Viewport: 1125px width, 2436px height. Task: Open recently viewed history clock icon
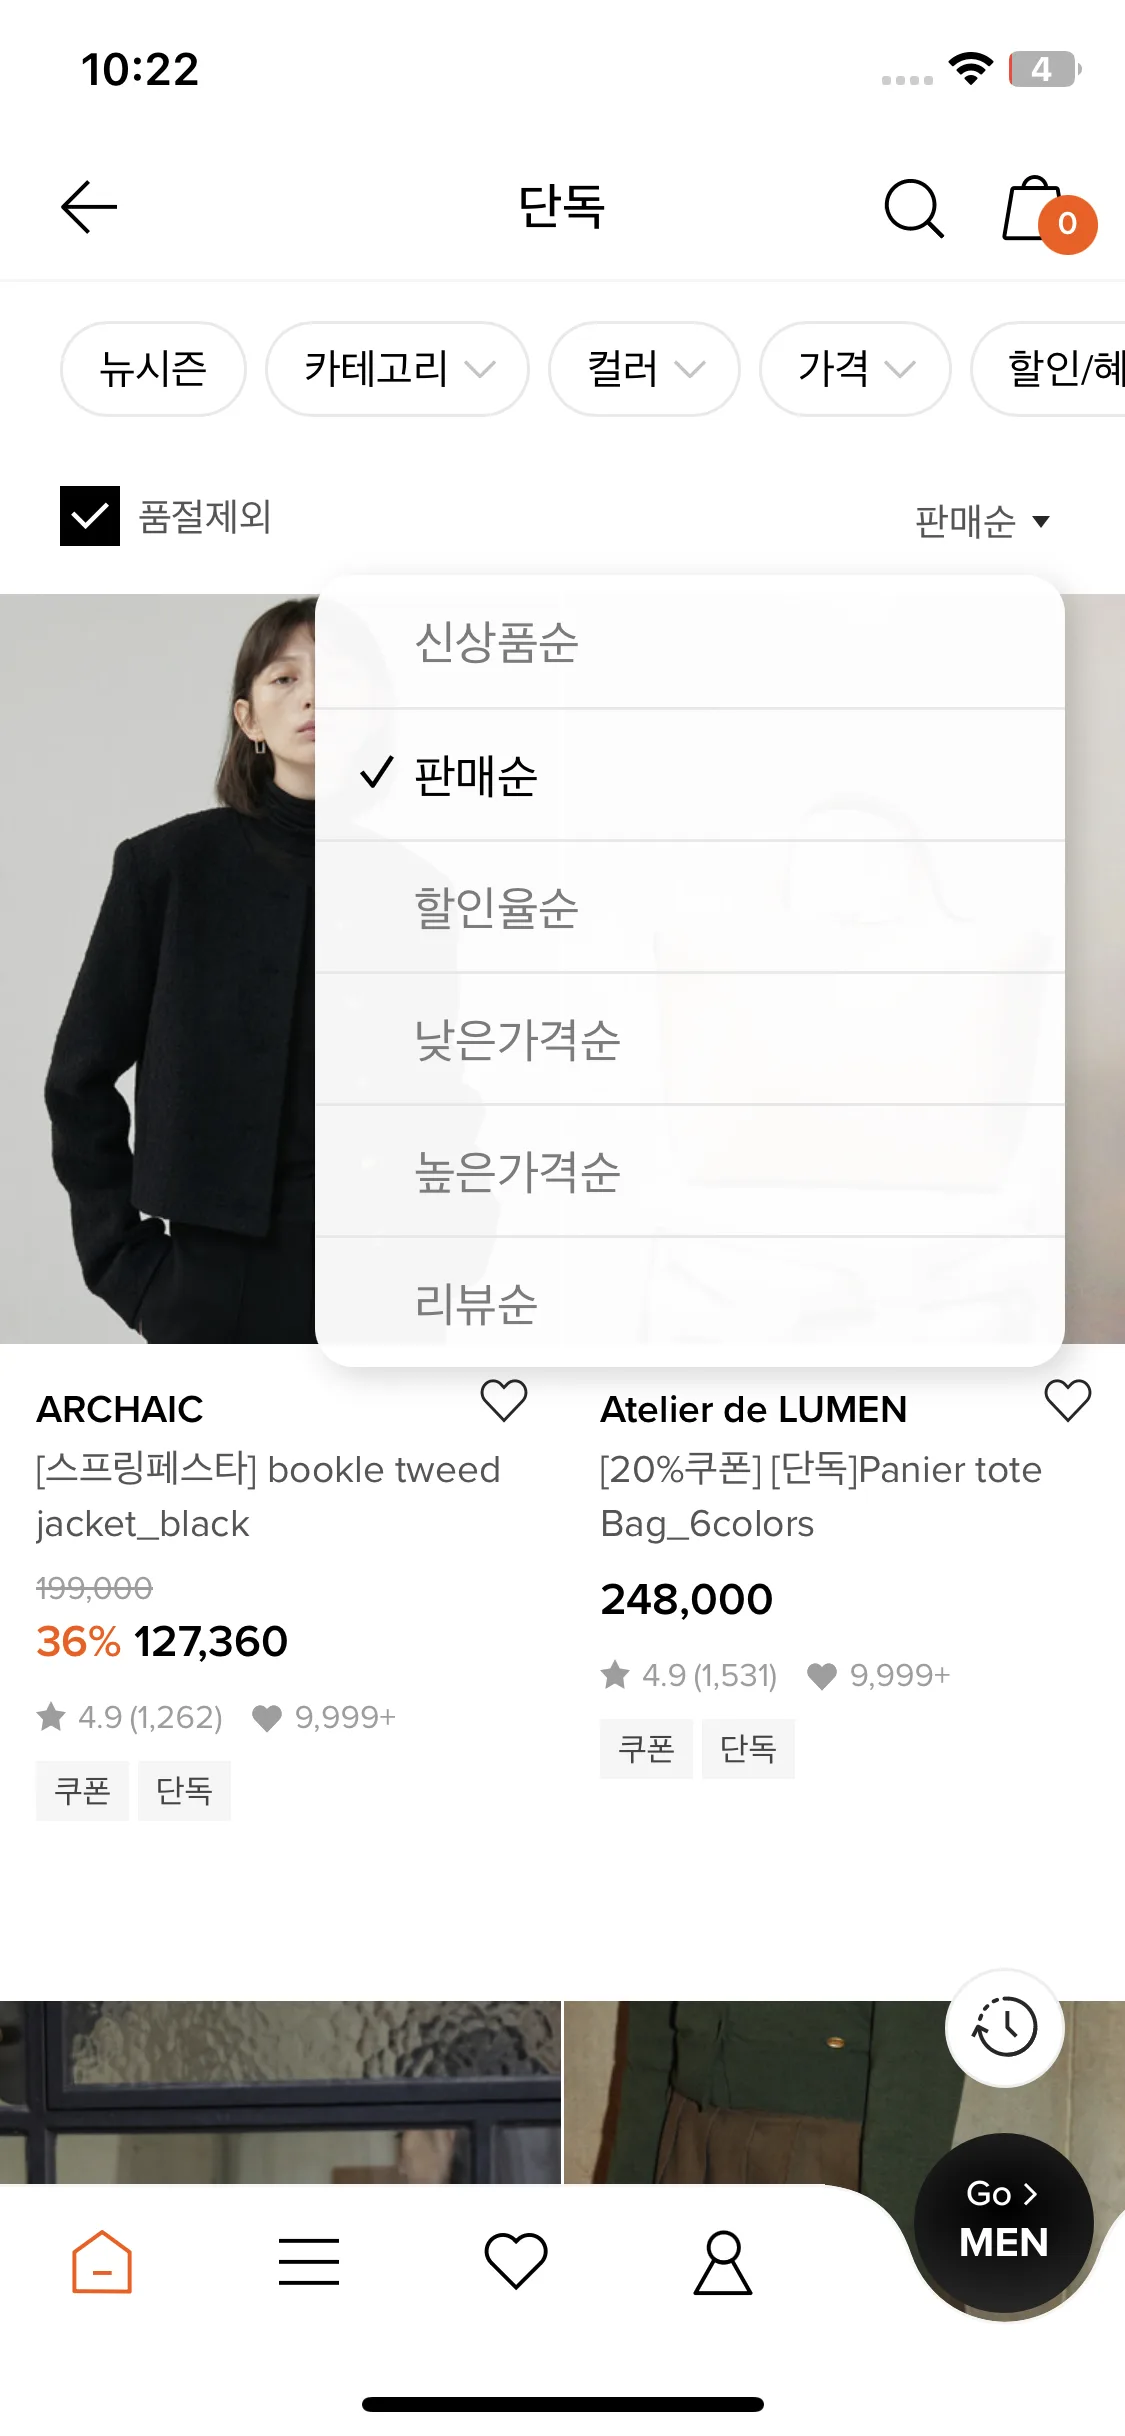pyautogui.click(x=1005, y=2027)
